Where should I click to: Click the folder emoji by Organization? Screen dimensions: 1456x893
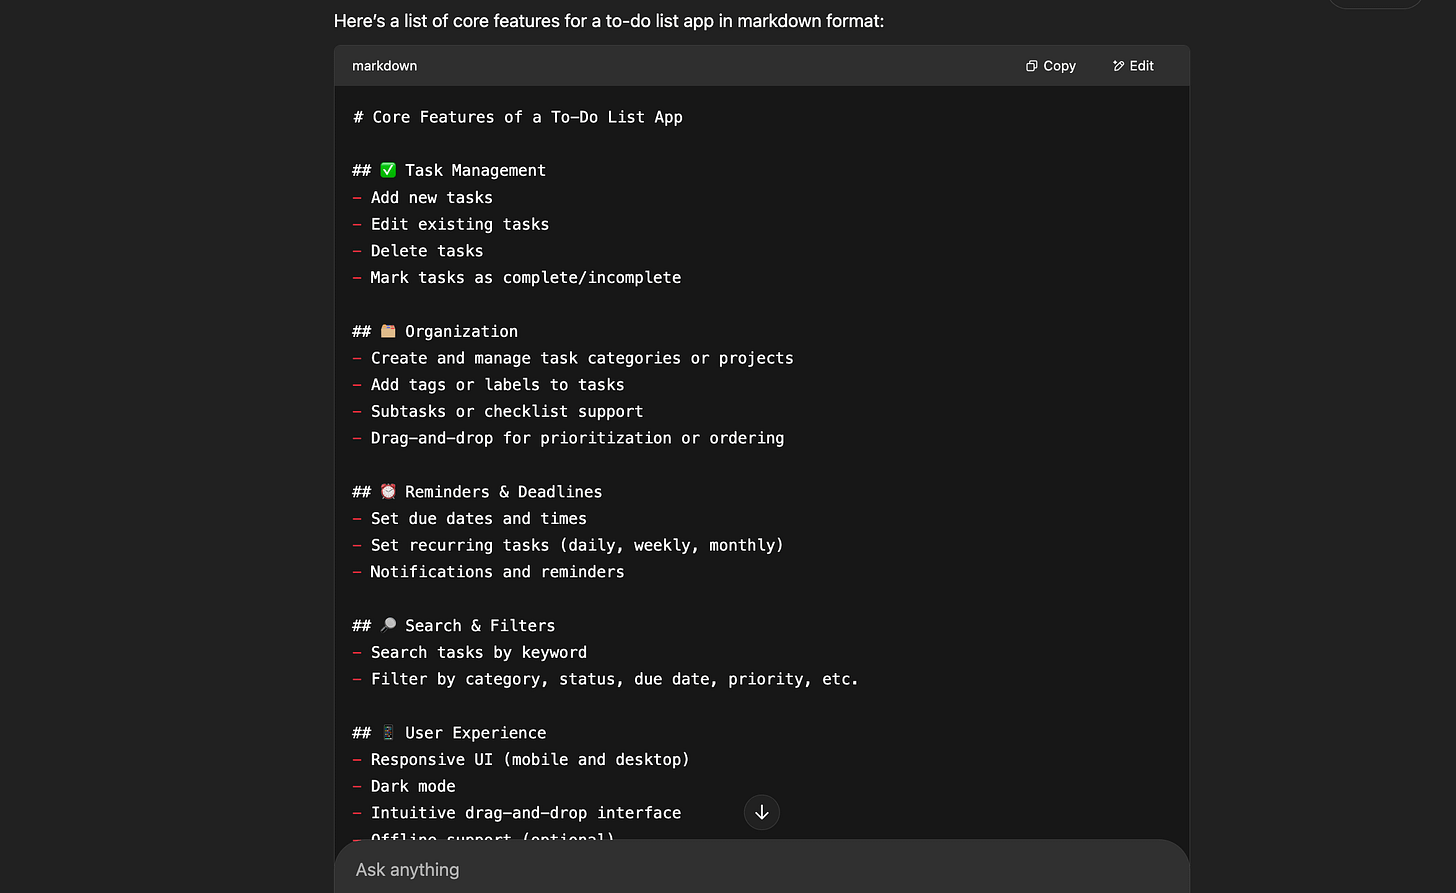coord(388,331)
